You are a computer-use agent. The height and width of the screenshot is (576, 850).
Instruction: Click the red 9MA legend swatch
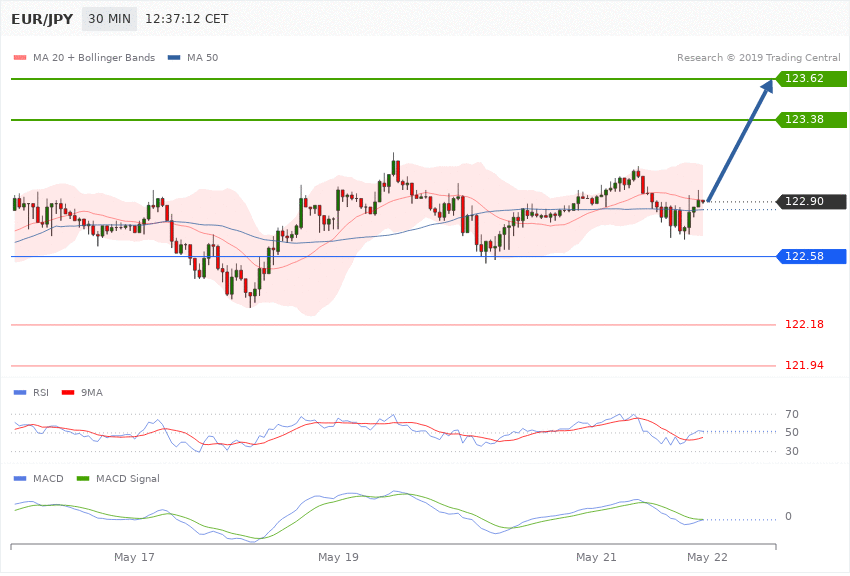pyautogui.click(x=68, y=392)
